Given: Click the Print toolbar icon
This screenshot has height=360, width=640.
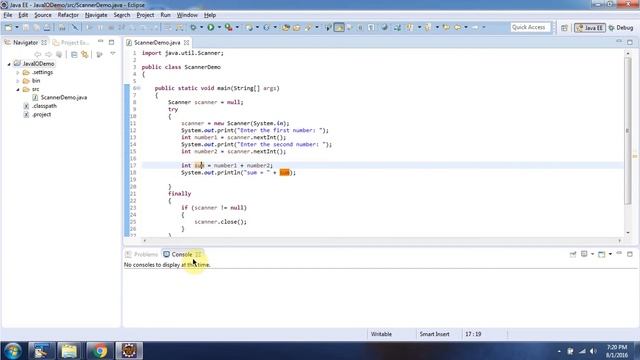Looking at the screenshot, I should click(47, 27).
